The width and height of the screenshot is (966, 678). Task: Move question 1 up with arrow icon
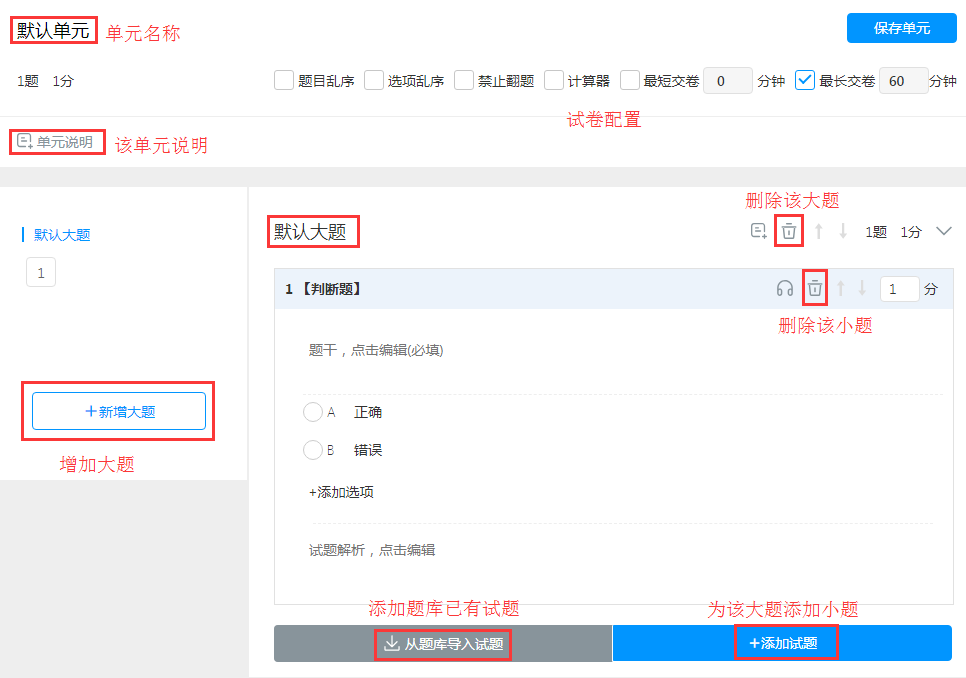[840, 288]
